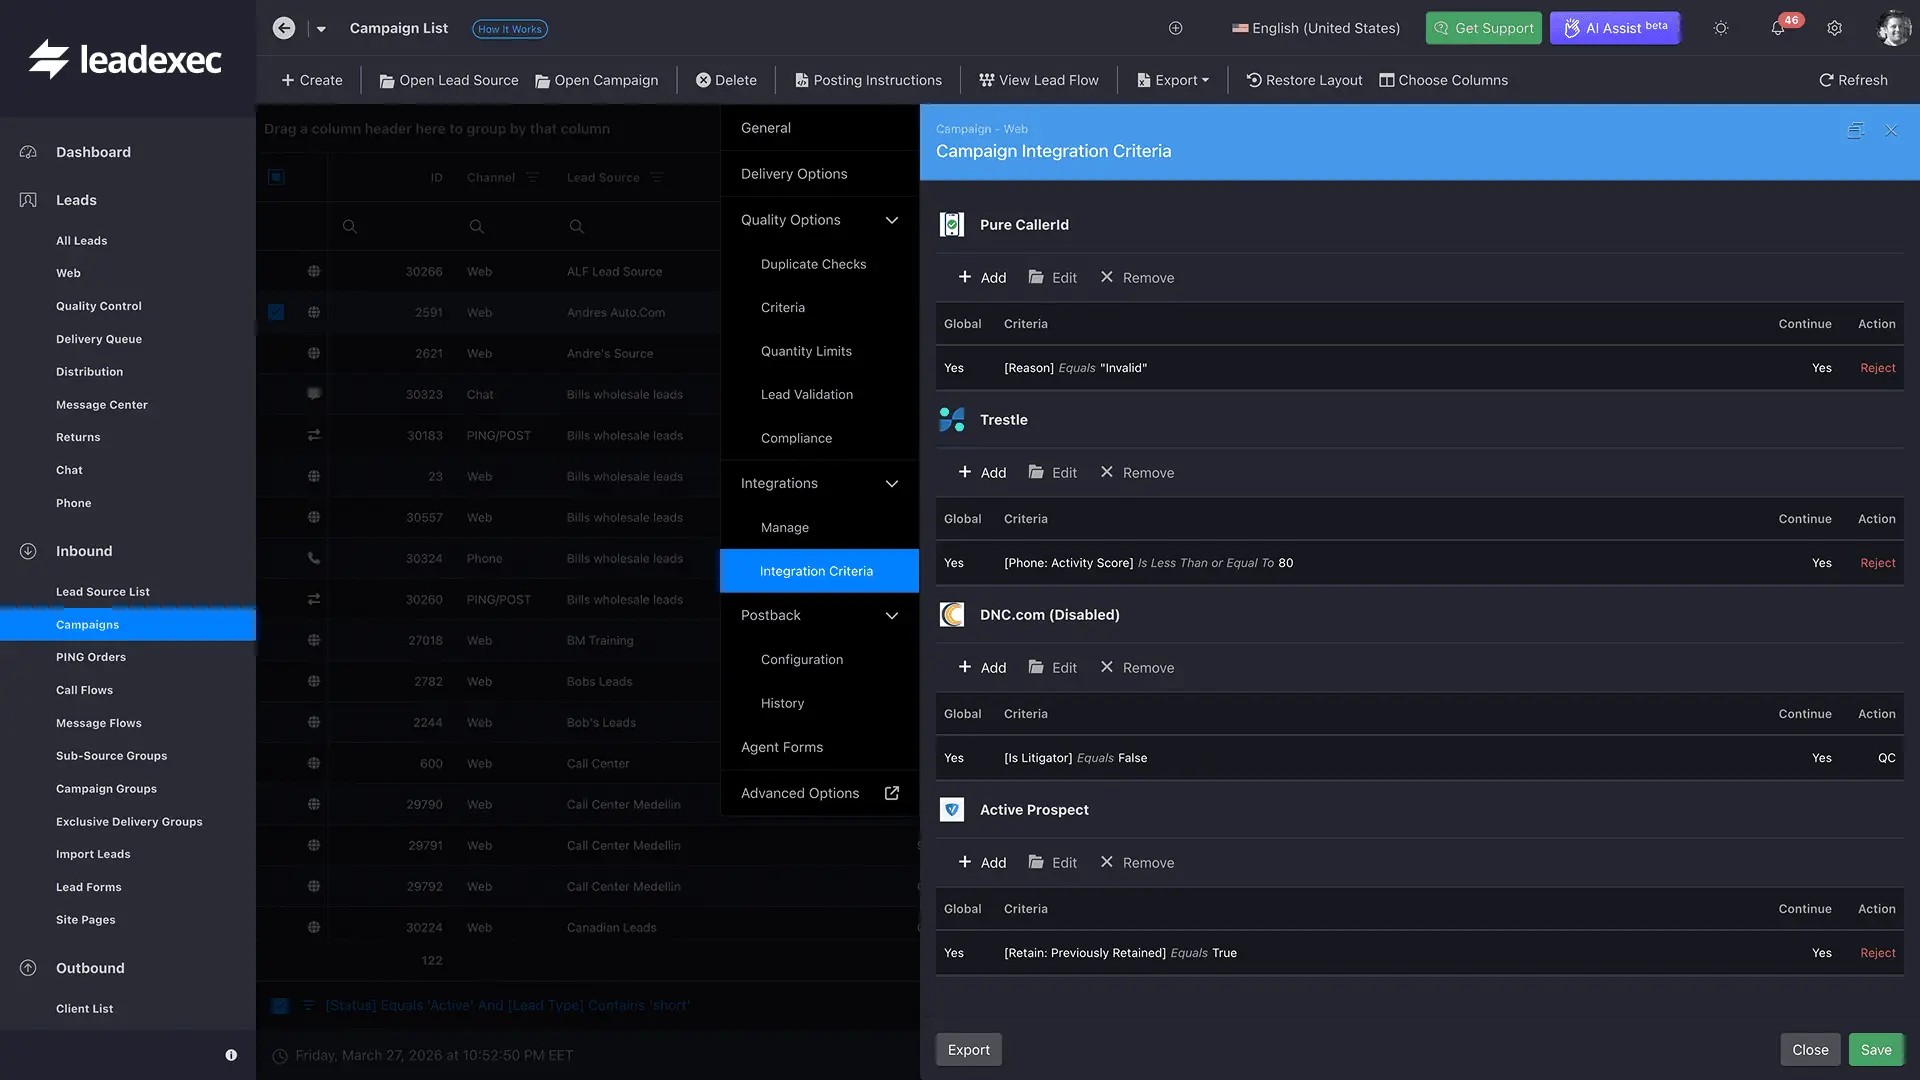Viewport: 1920px width, 1080px height.
Task: Open the settings gear icon
Action: pos(1835,28)
